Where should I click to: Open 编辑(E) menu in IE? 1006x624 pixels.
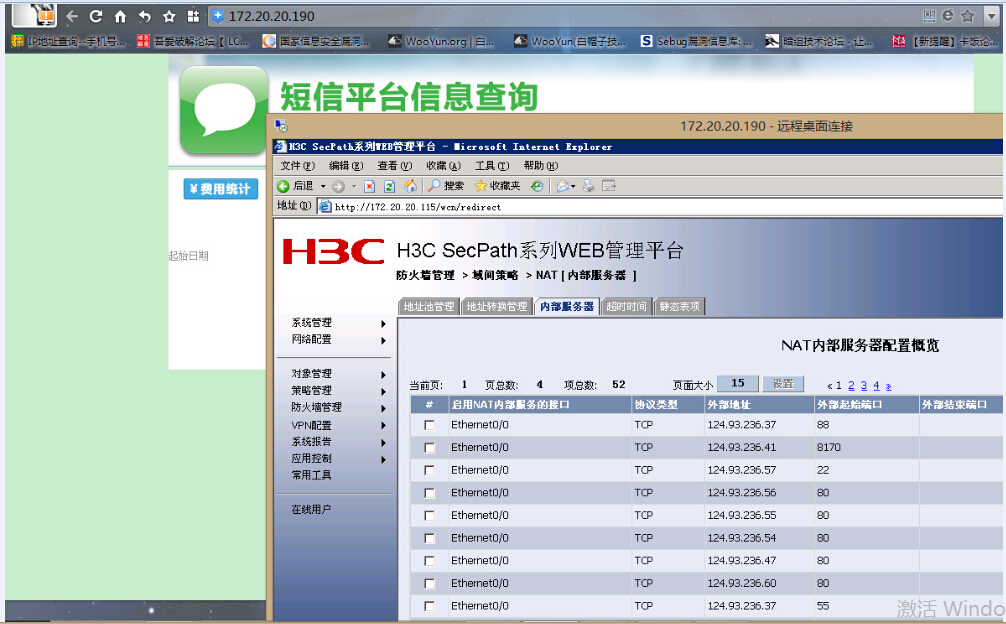click(x=346, y=165)
